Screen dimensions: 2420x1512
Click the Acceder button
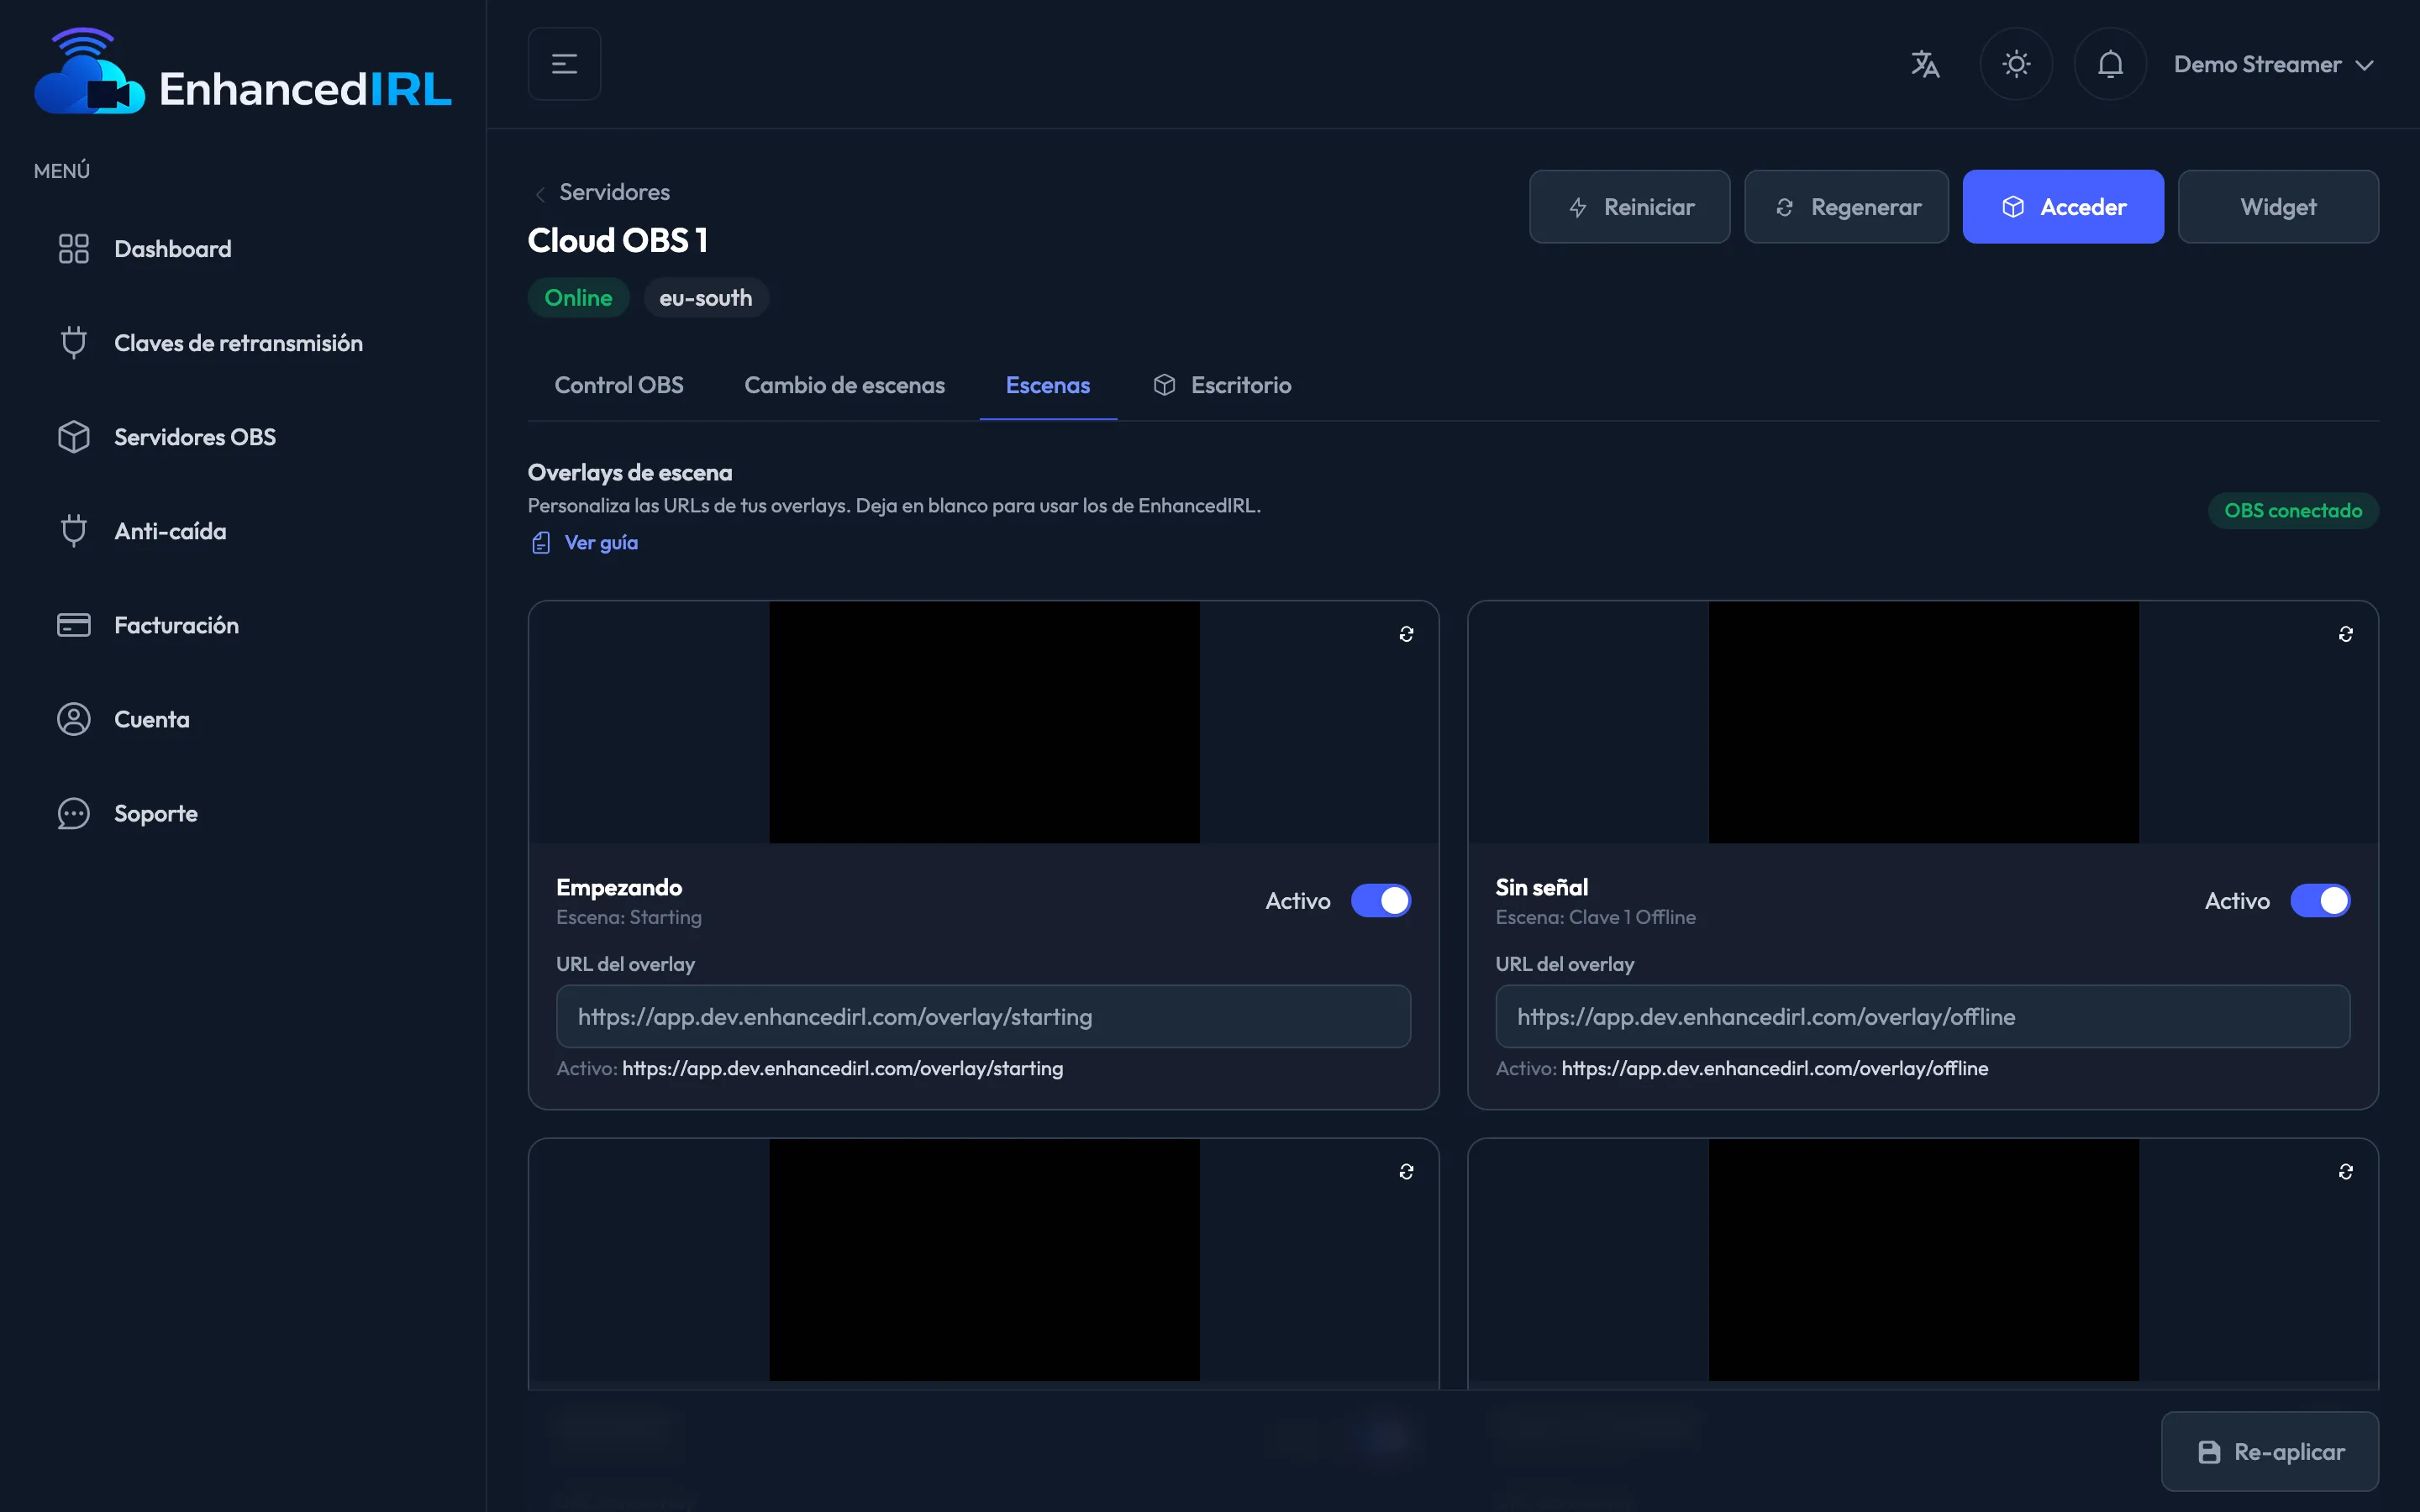pos(2063,207)
